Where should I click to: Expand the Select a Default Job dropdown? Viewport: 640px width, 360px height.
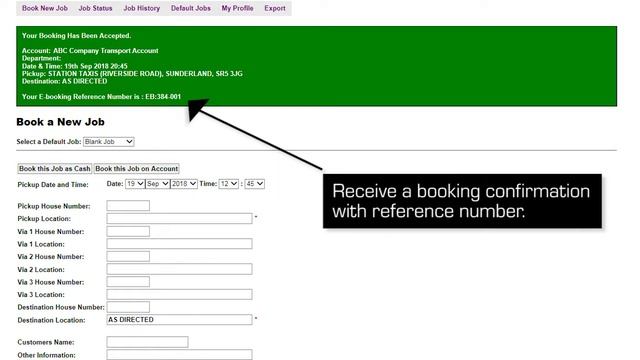109,142
